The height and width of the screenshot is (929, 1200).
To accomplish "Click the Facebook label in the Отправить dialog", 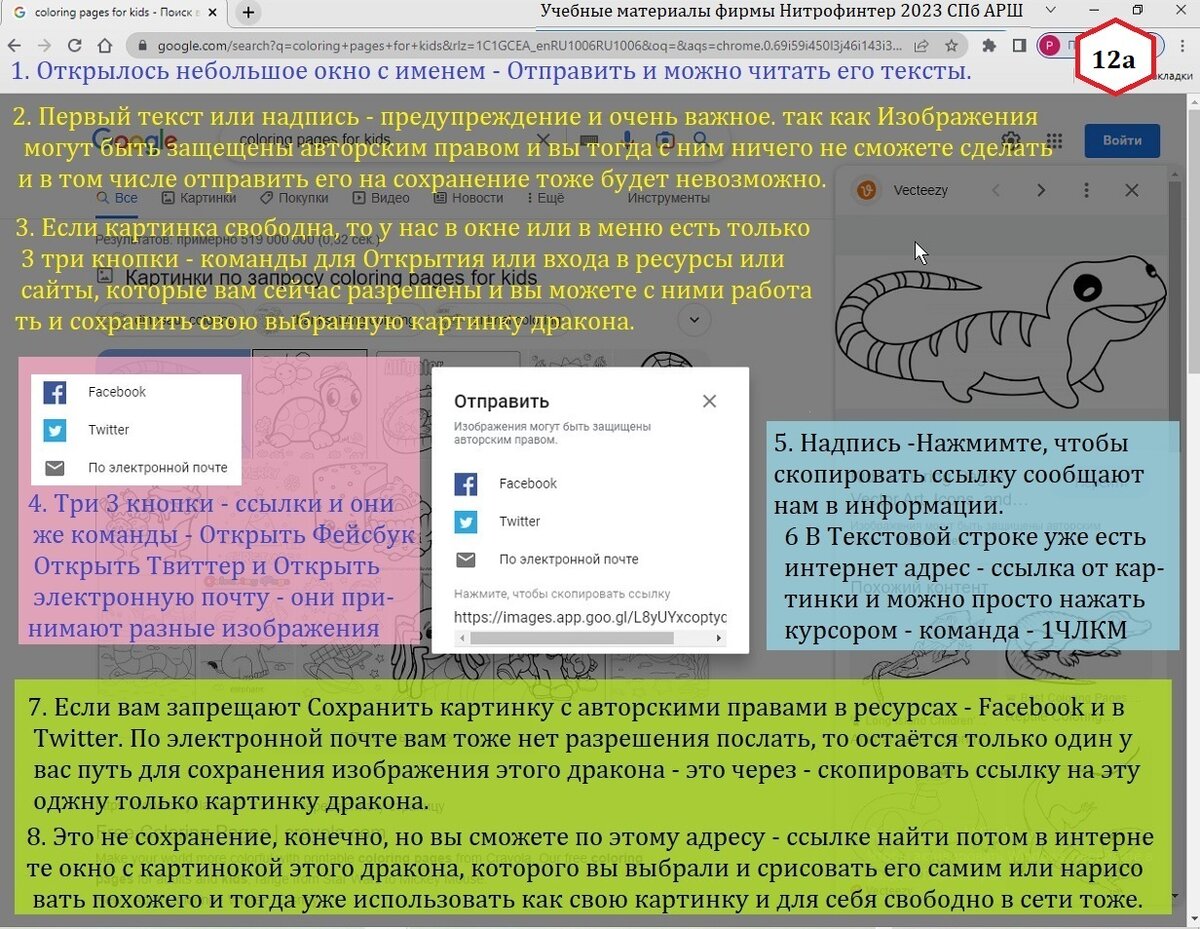I will pos(528,484).
